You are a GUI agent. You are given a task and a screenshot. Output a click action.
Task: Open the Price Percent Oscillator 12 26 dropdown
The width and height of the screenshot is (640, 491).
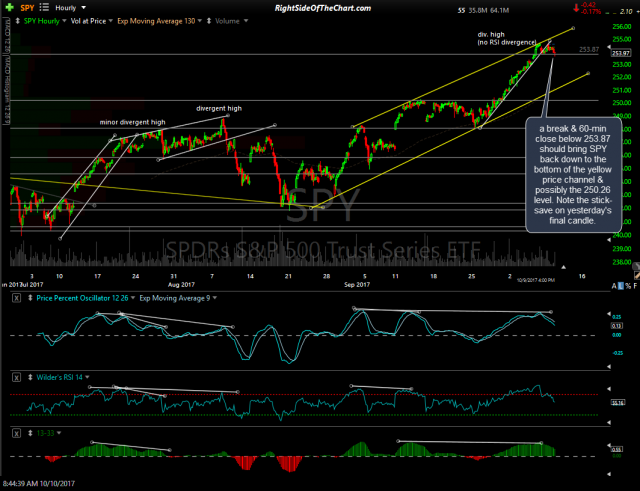point(132,298)
